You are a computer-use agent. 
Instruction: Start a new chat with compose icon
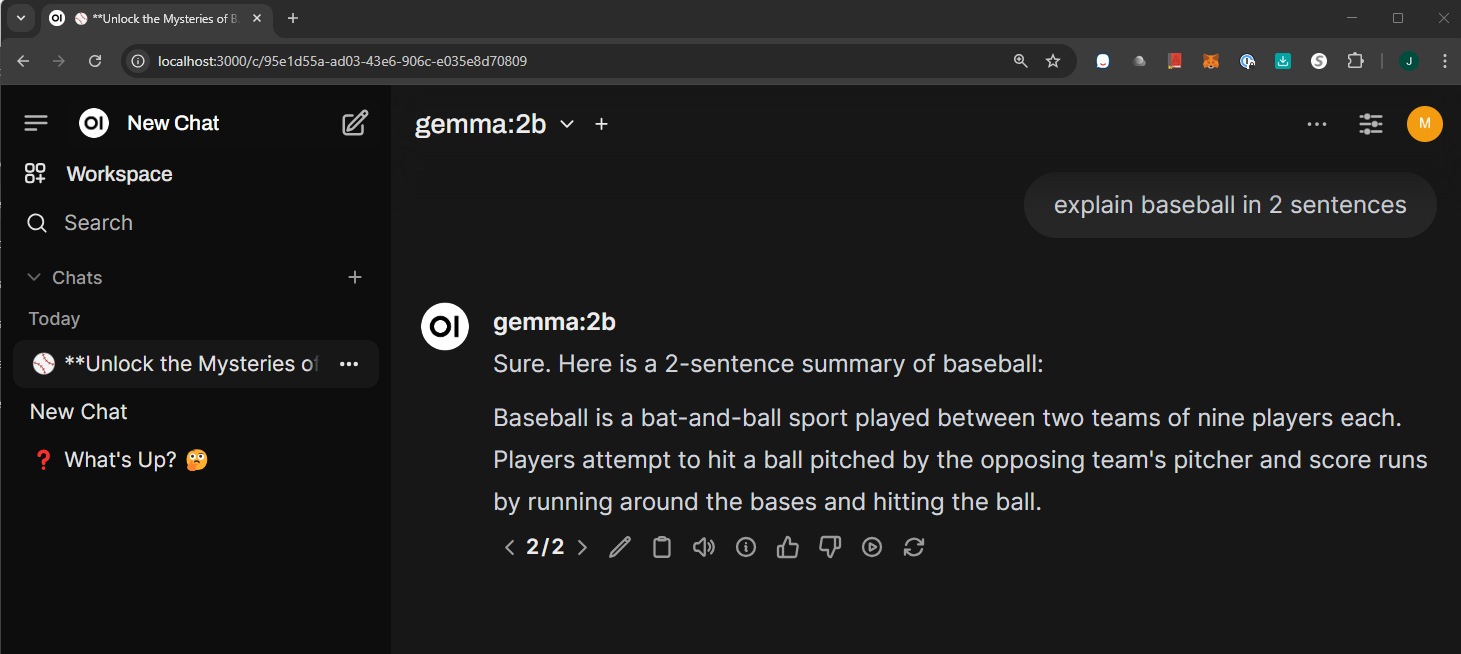(355, 123)
